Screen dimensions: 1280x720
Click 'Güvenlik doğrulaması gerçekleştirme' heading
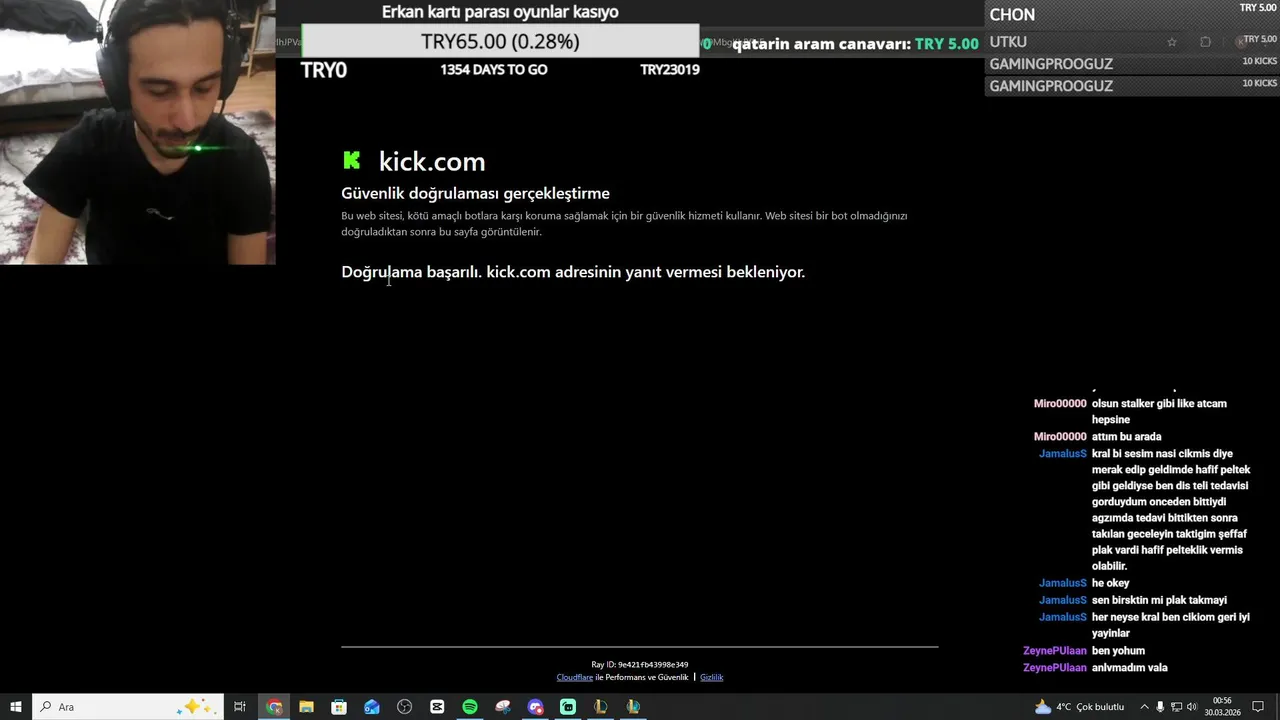475,193
